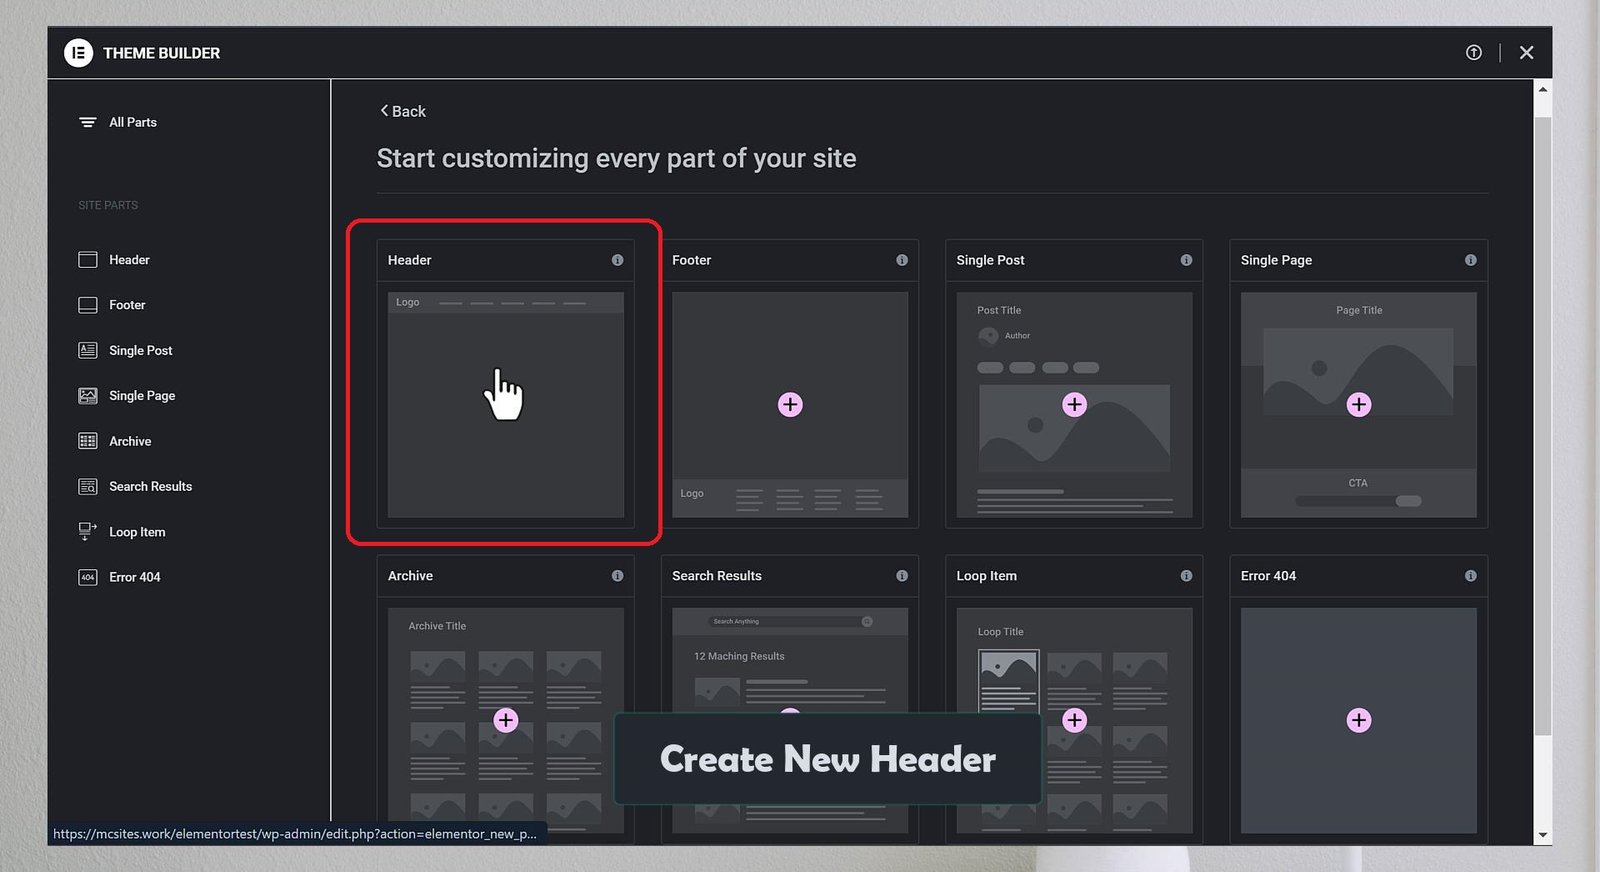Close the Theme Builder window
The height and width of the screenshot is (872, 1600).
(x=1526, y=53)
